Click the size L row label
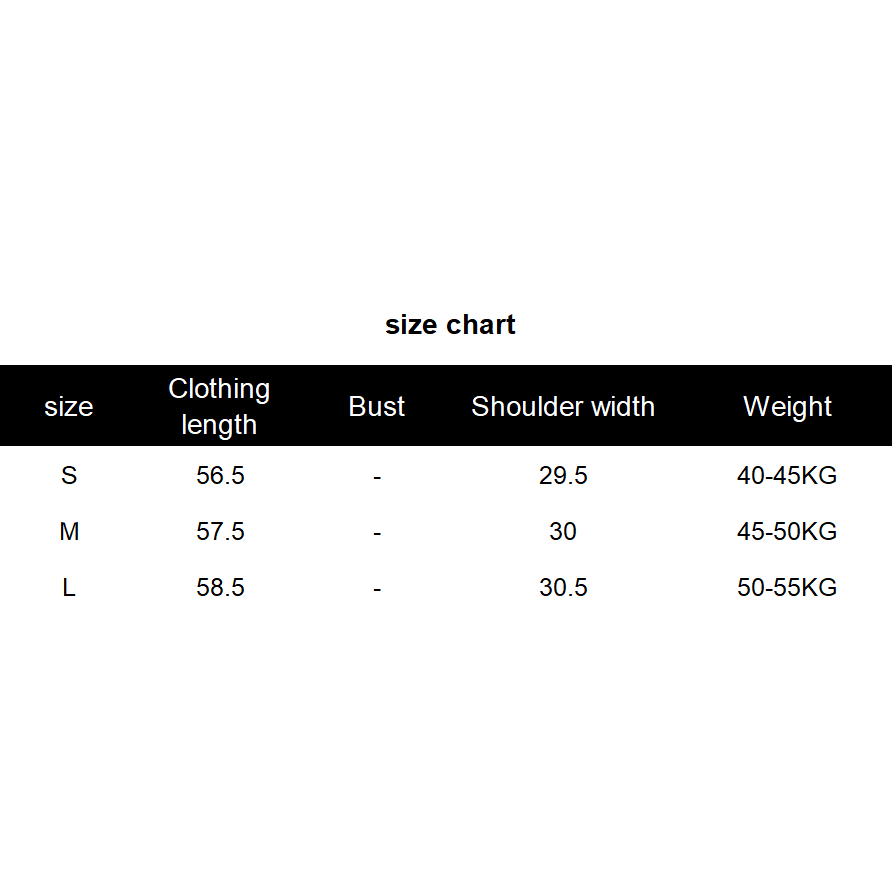This screenshot has width=892, height=892. tap(68, 588)
